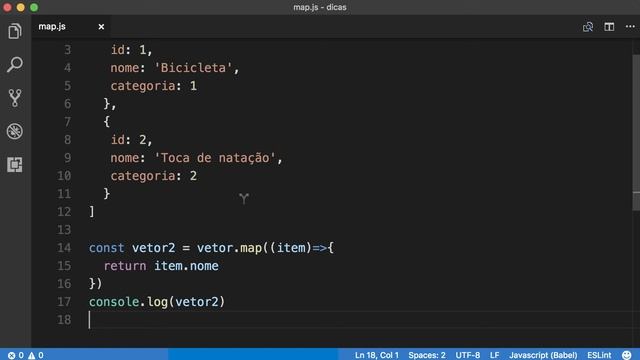The height and width of the screenshot is (360, 640).
Task: Click on 'Bicicleta' string in line 4
Action: (193, 68)
